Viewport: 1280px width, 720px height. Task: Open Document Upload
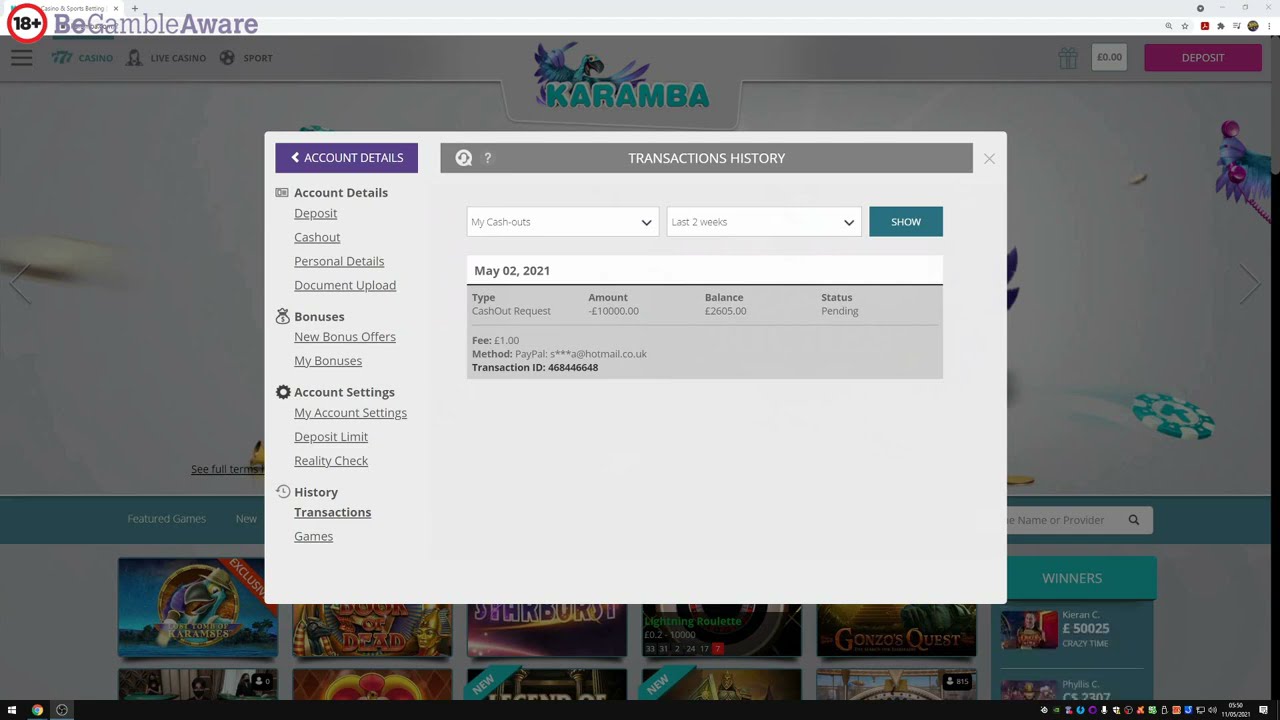tap(345, 285)
